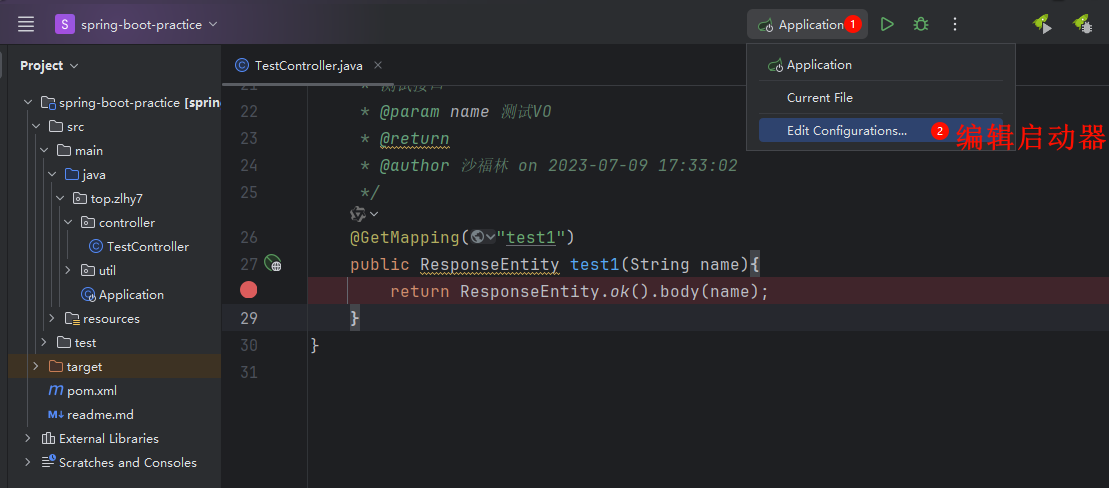This screenshot has width=1109, height=488.
Task: Expand the target folder
Action: (x=36, y=367)
